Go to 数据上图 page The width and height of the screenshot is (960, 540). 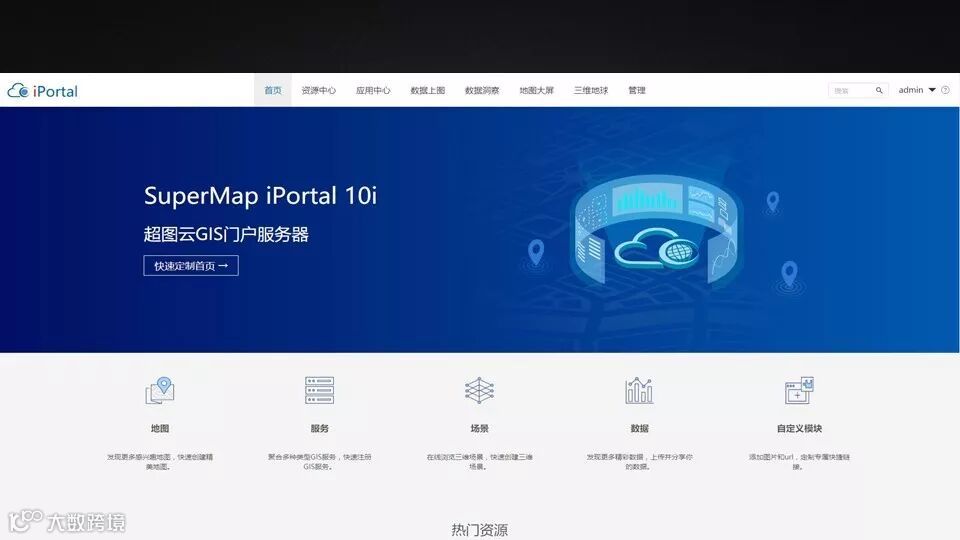click(x=427, y=90)
